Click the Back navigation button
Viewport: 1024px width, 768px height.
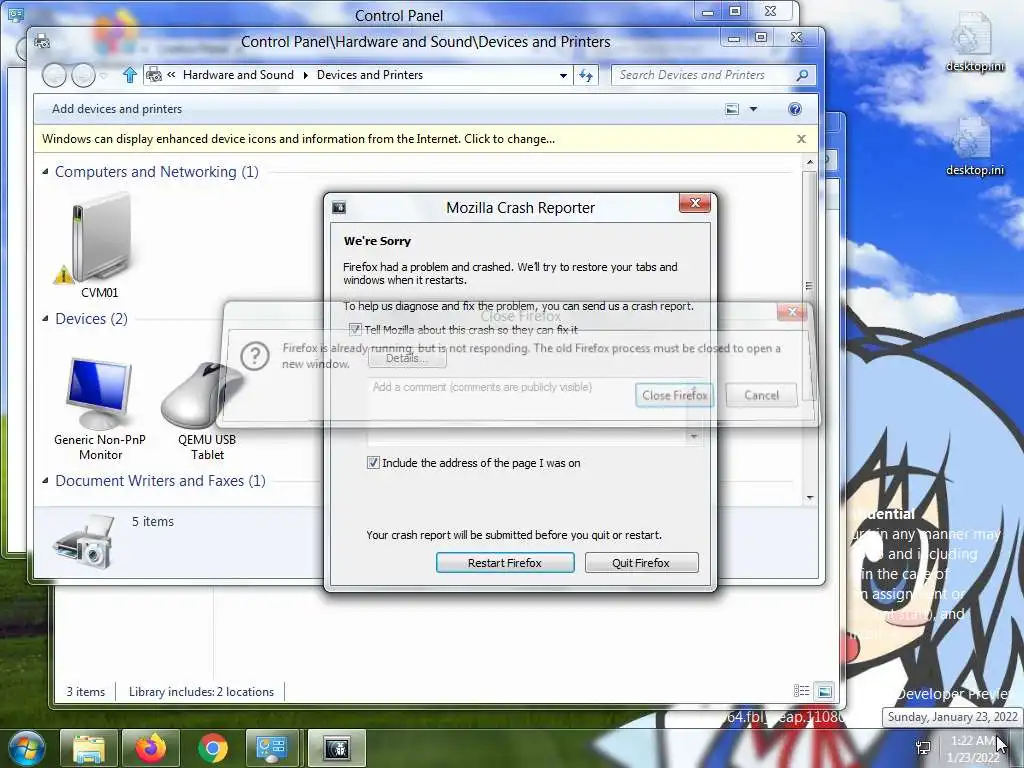[x=54, y=75]
